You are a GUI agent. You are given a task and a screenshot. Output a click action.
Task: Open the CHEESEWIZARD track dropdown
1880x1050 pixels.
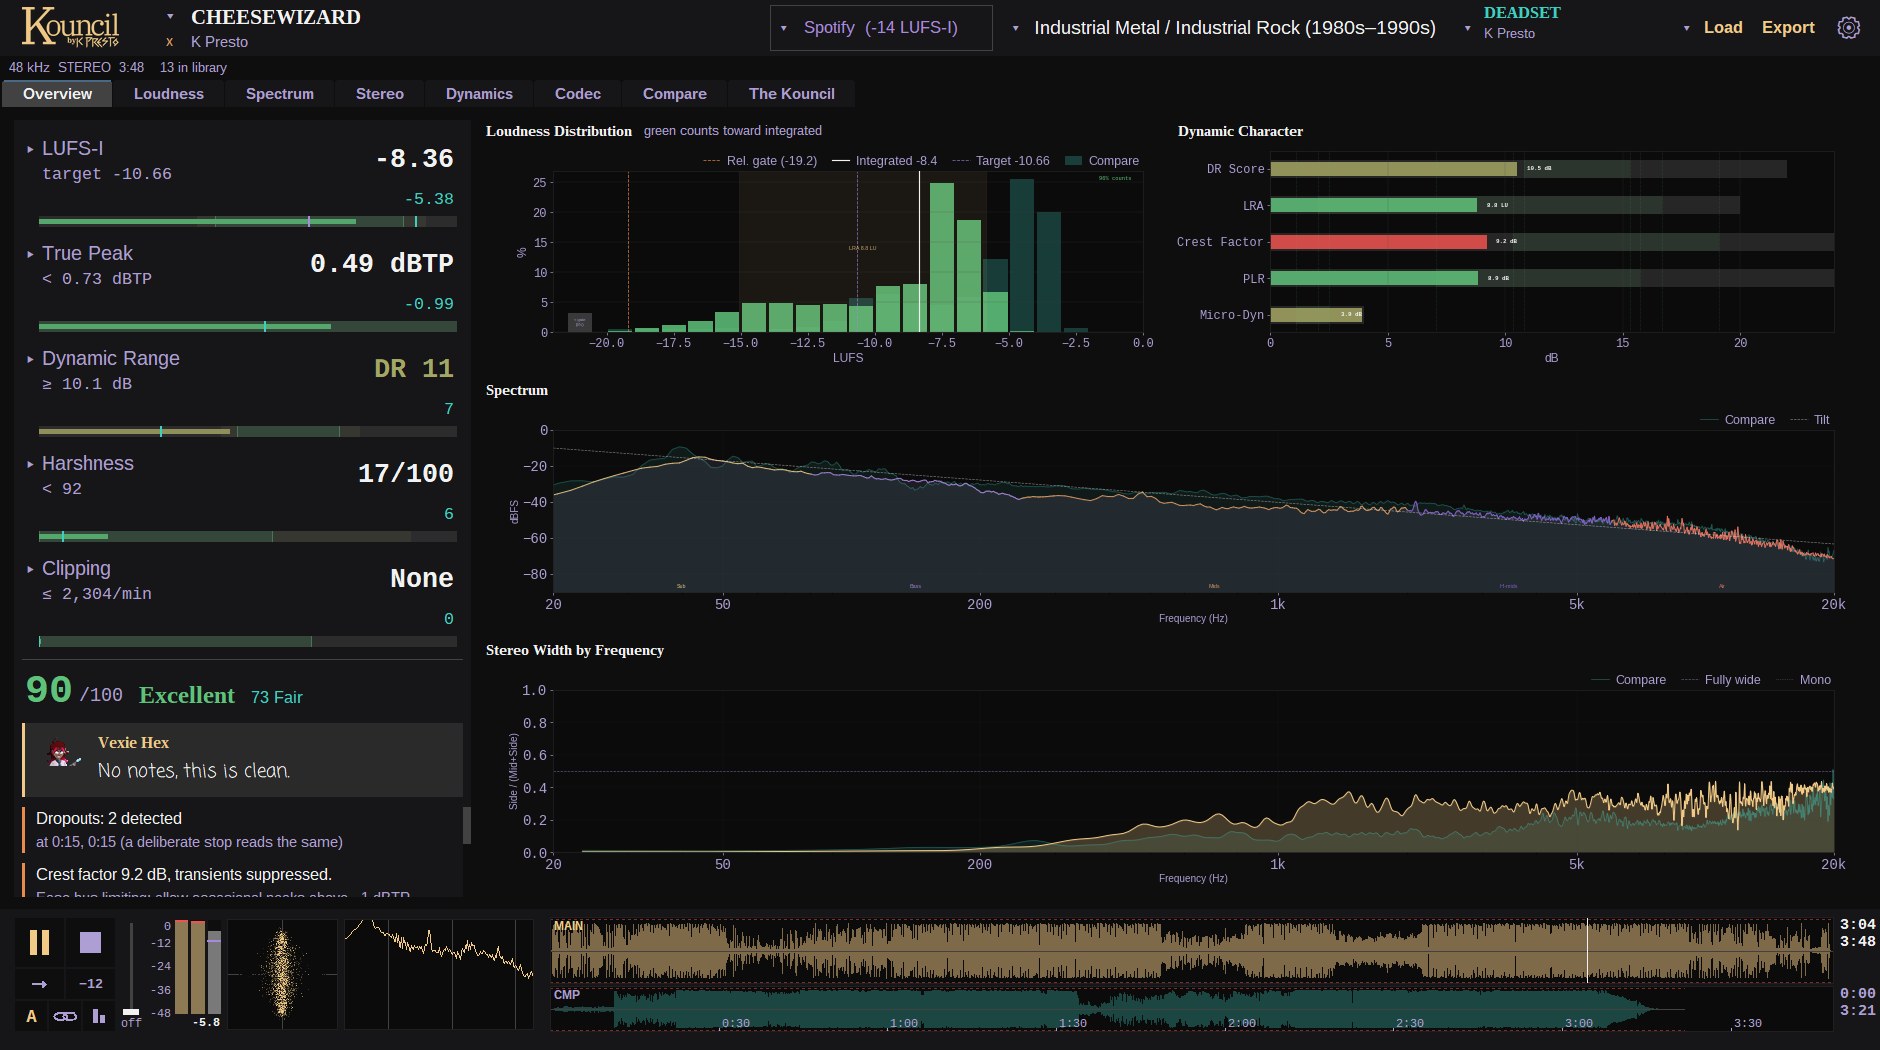click(170, 17)
